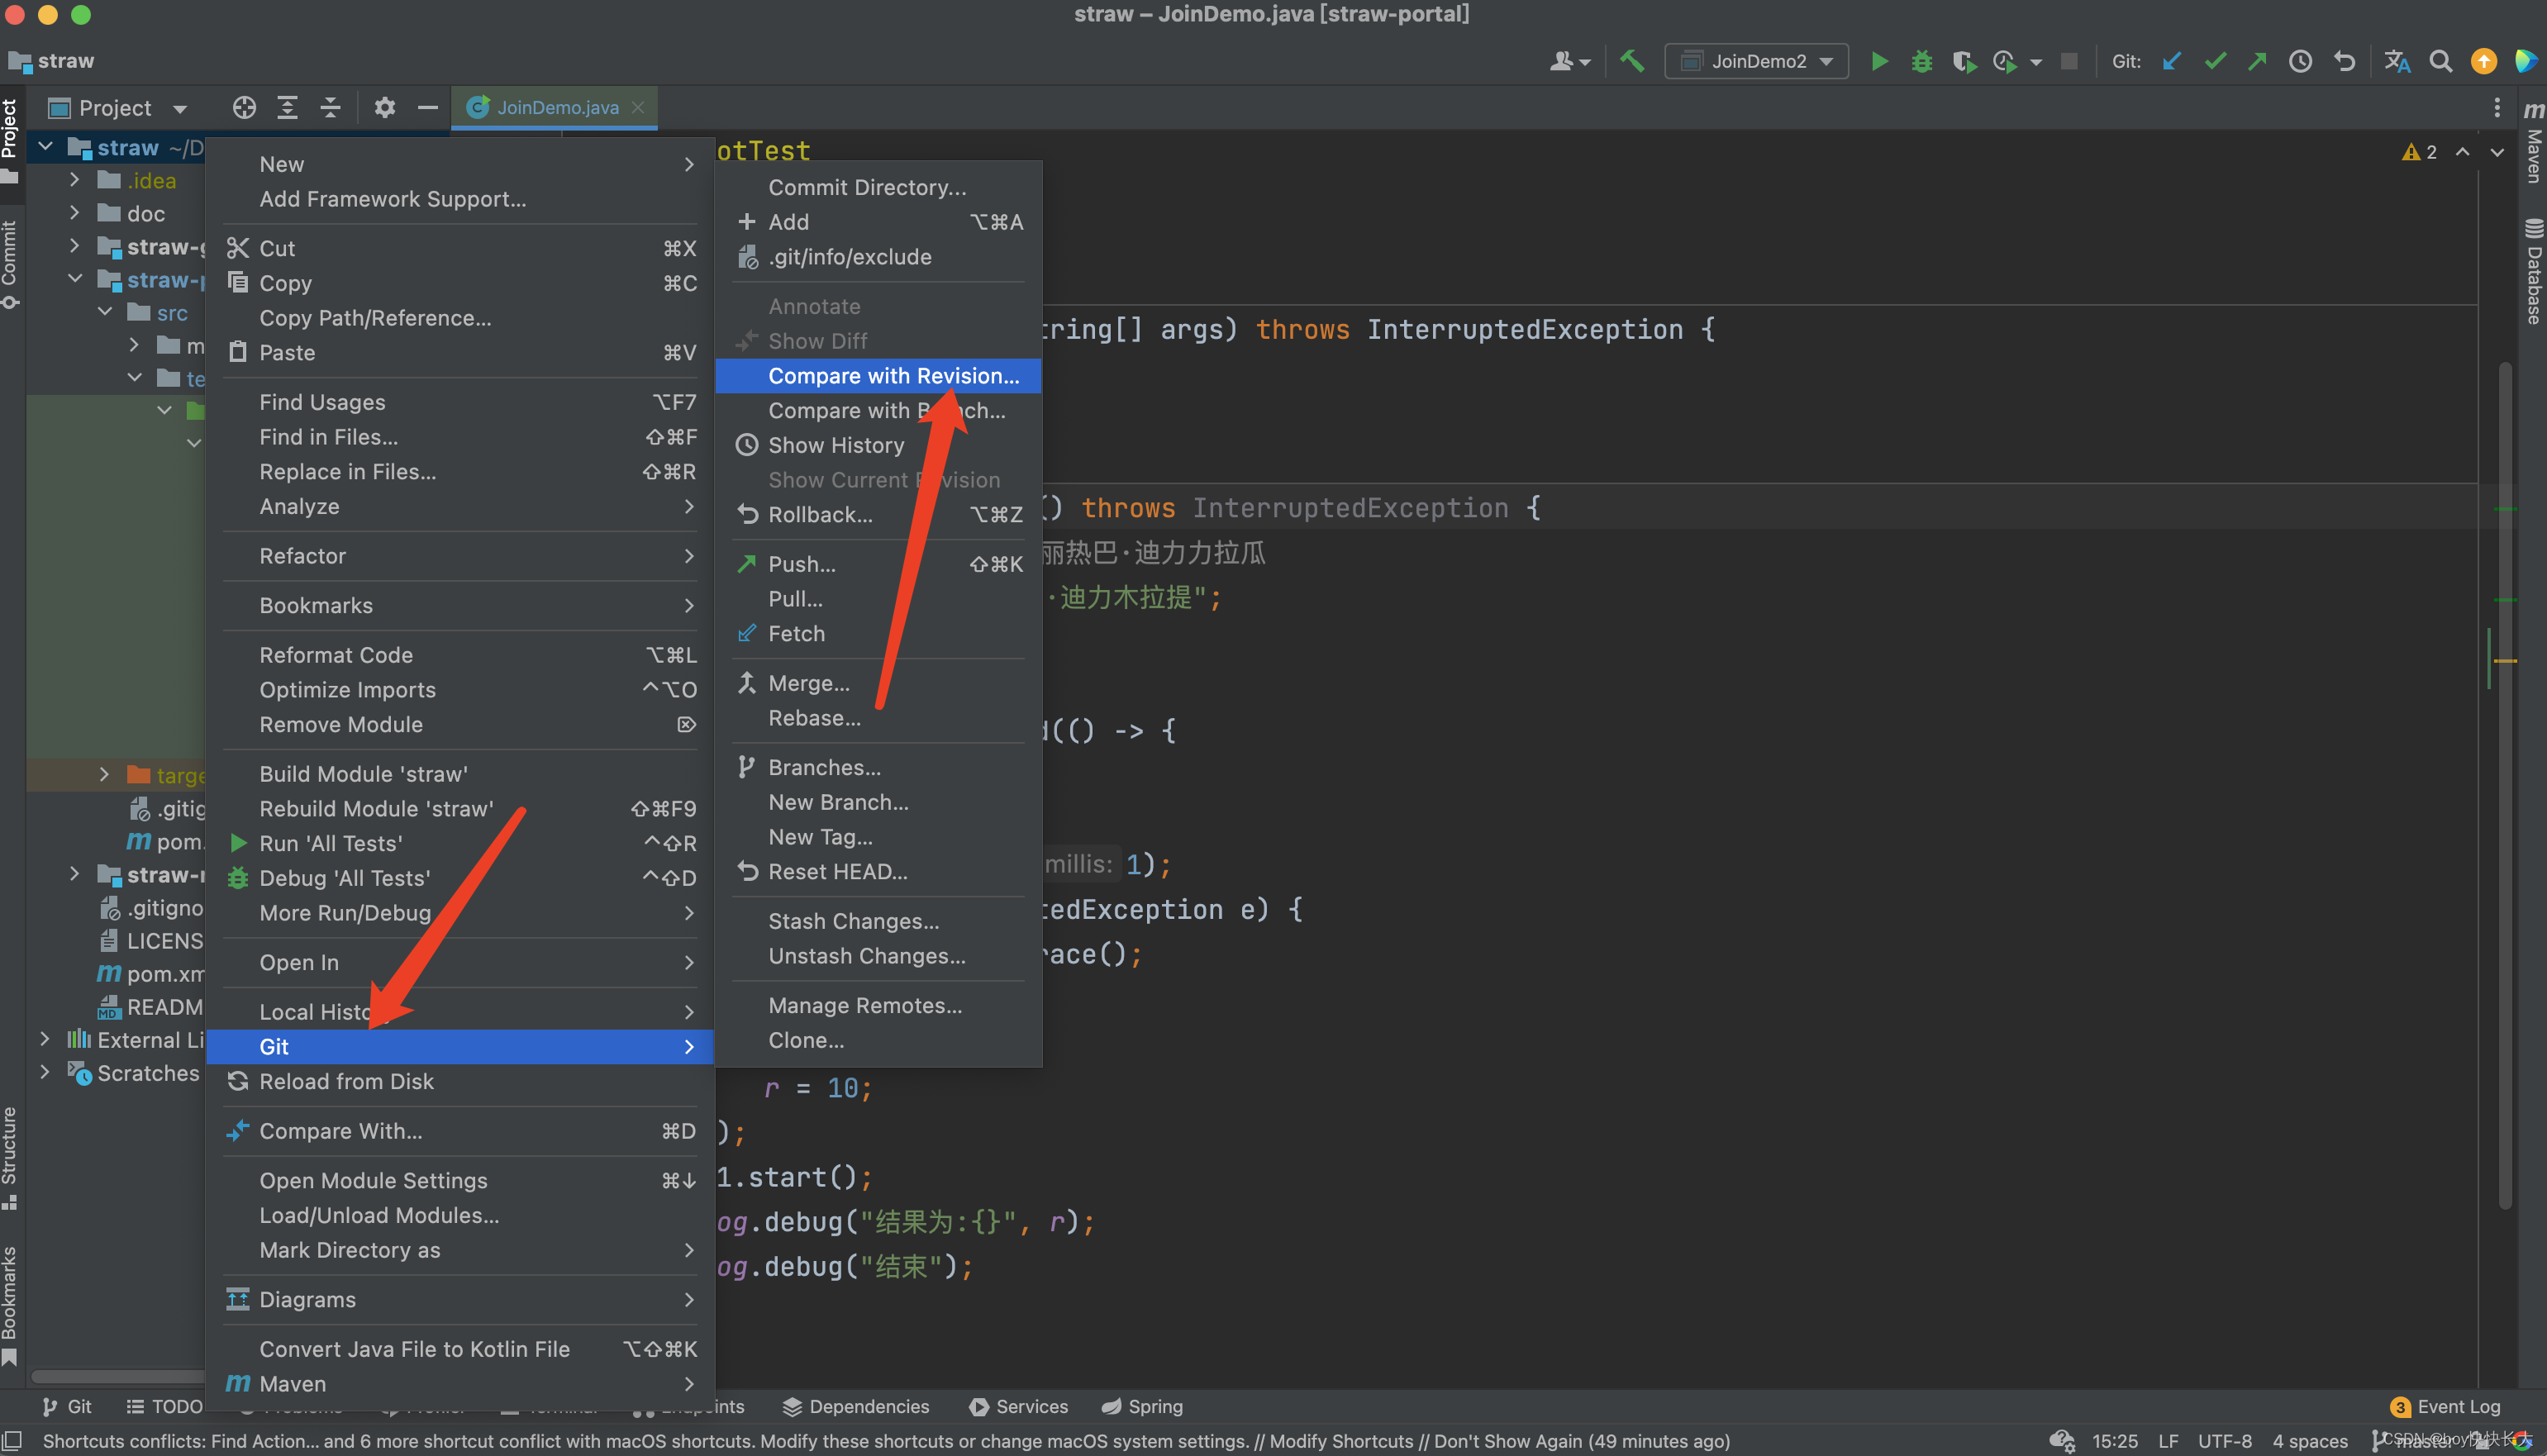Open the Event Log

tap(2444, 1406)
